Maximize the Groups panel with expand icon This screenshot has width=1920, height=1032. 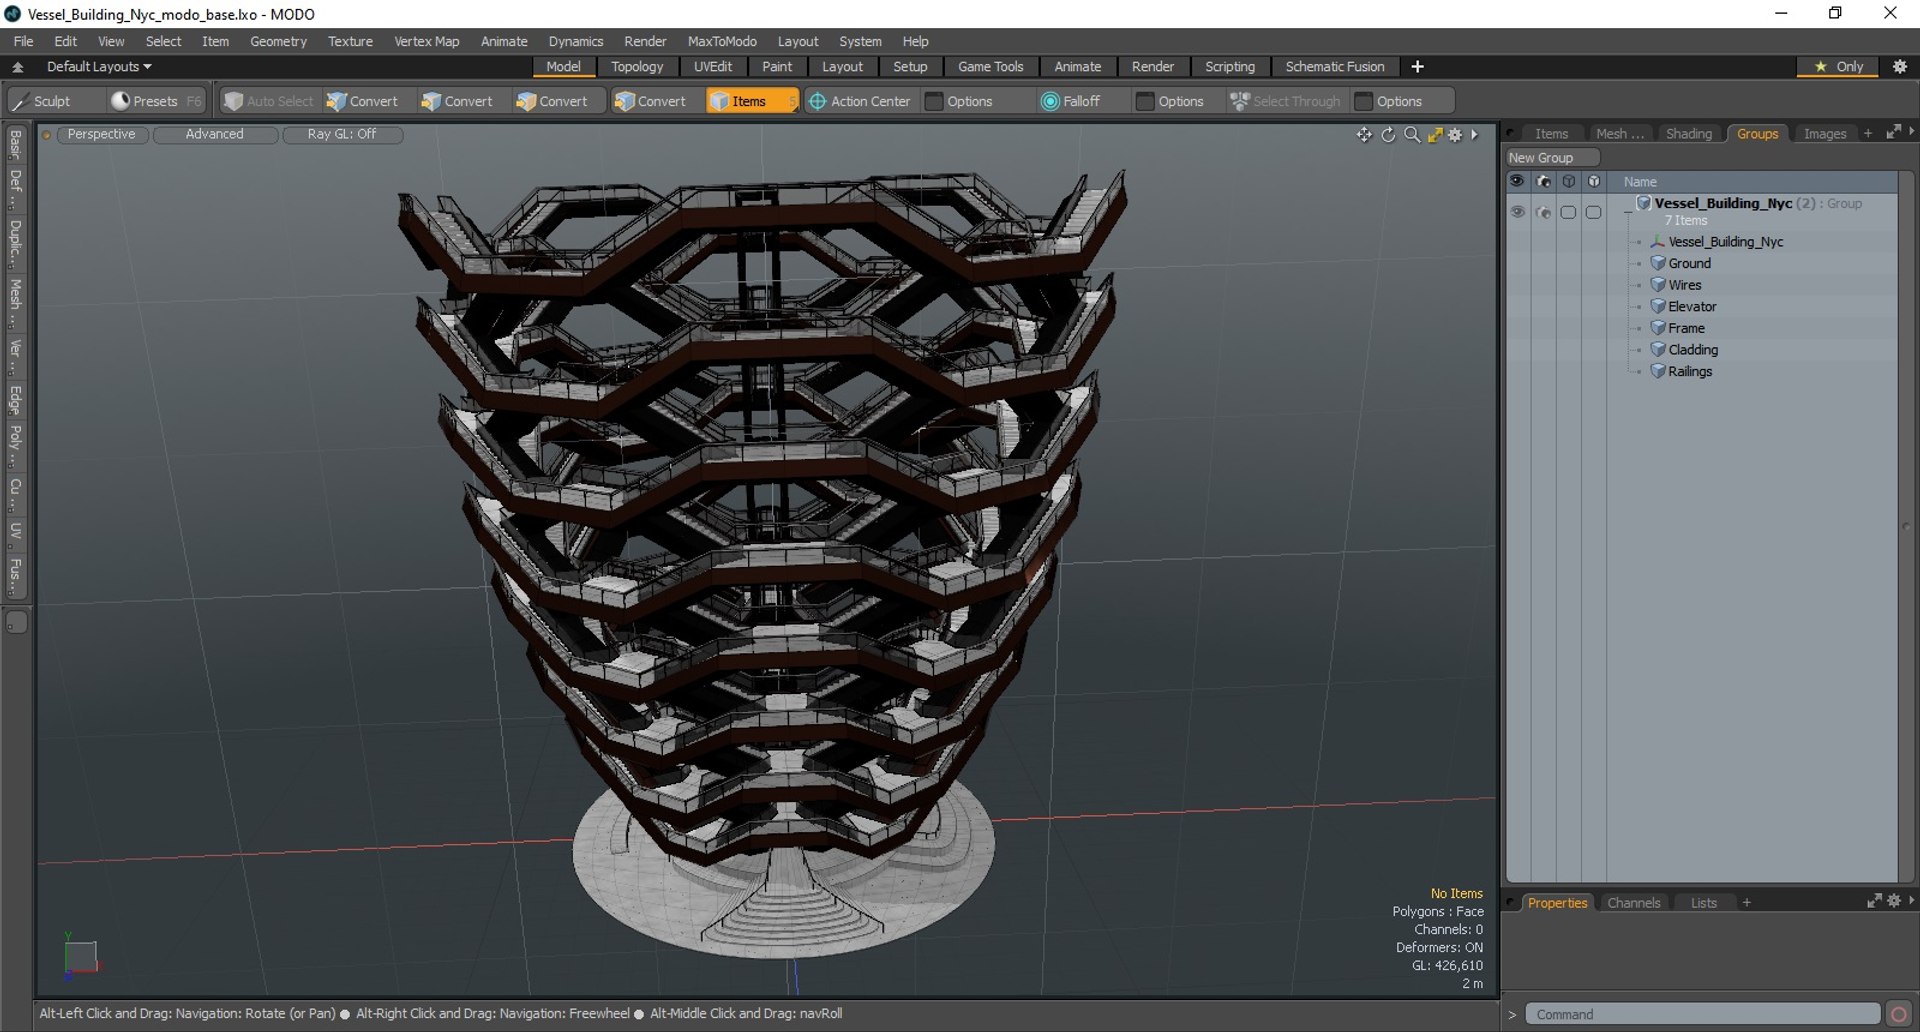click(1893, 132)
